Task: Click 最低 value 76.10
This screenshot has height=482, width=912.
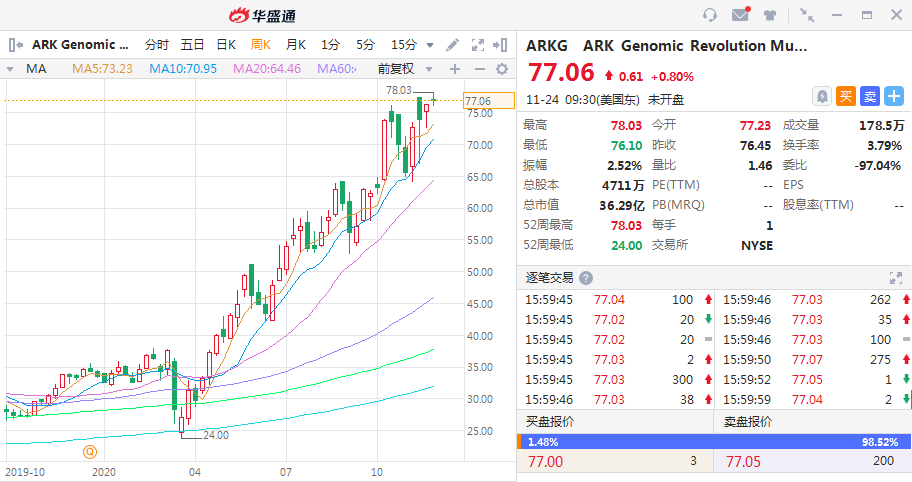Action: (626, 145)
